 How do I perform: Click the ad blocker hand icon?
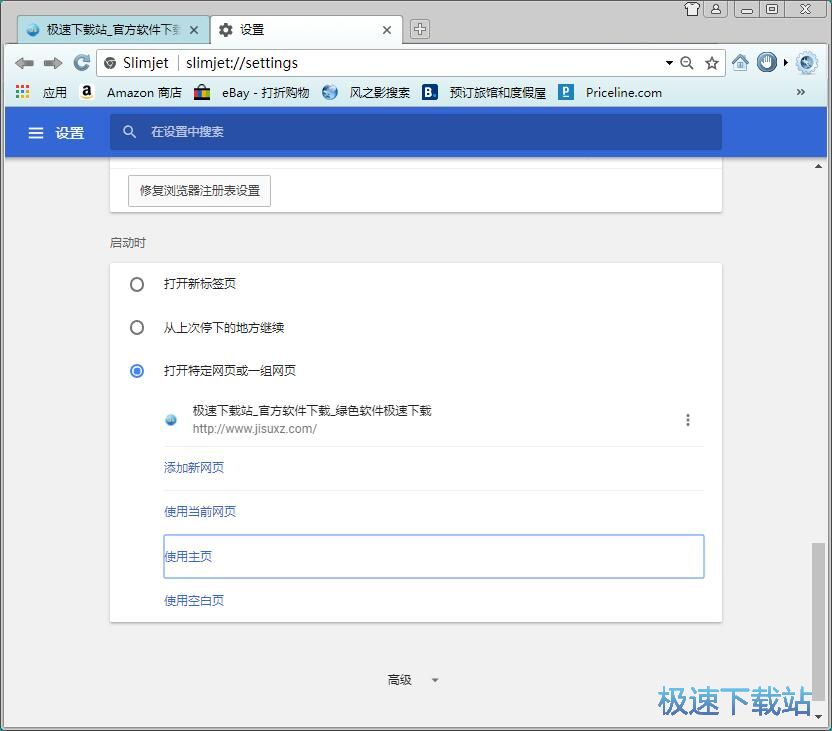[x=766, y=63]
